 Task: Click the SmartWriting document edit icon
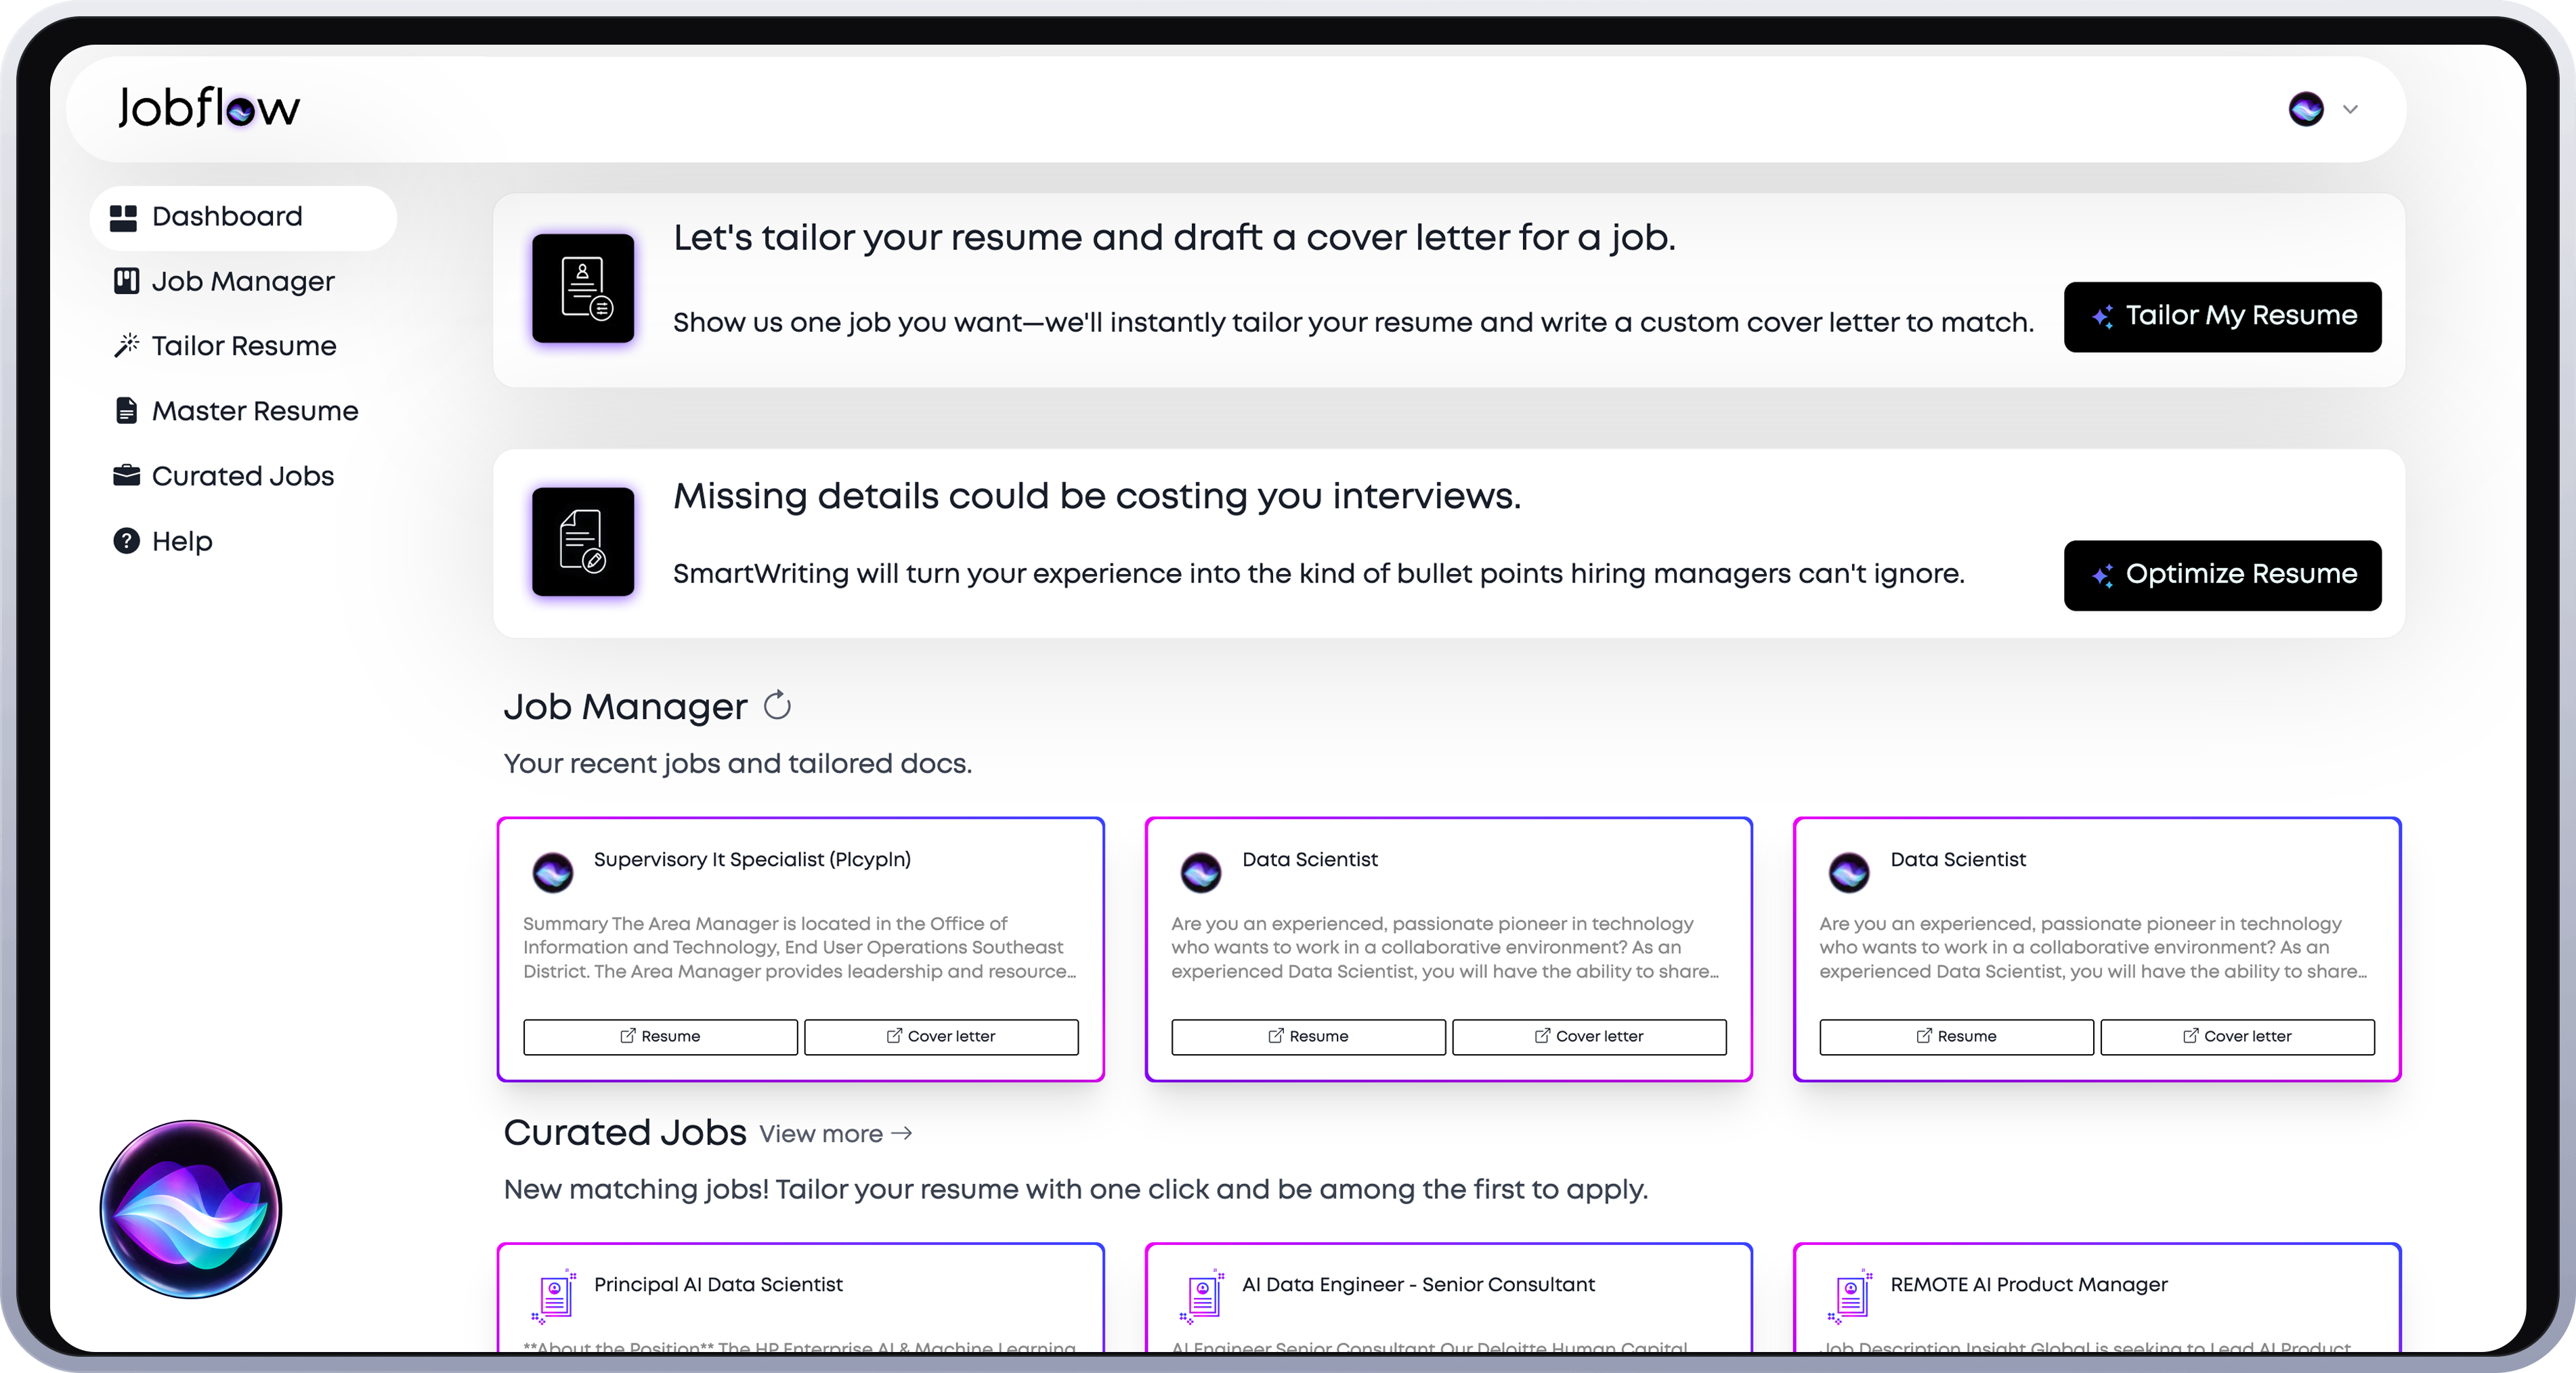[583, 541]
